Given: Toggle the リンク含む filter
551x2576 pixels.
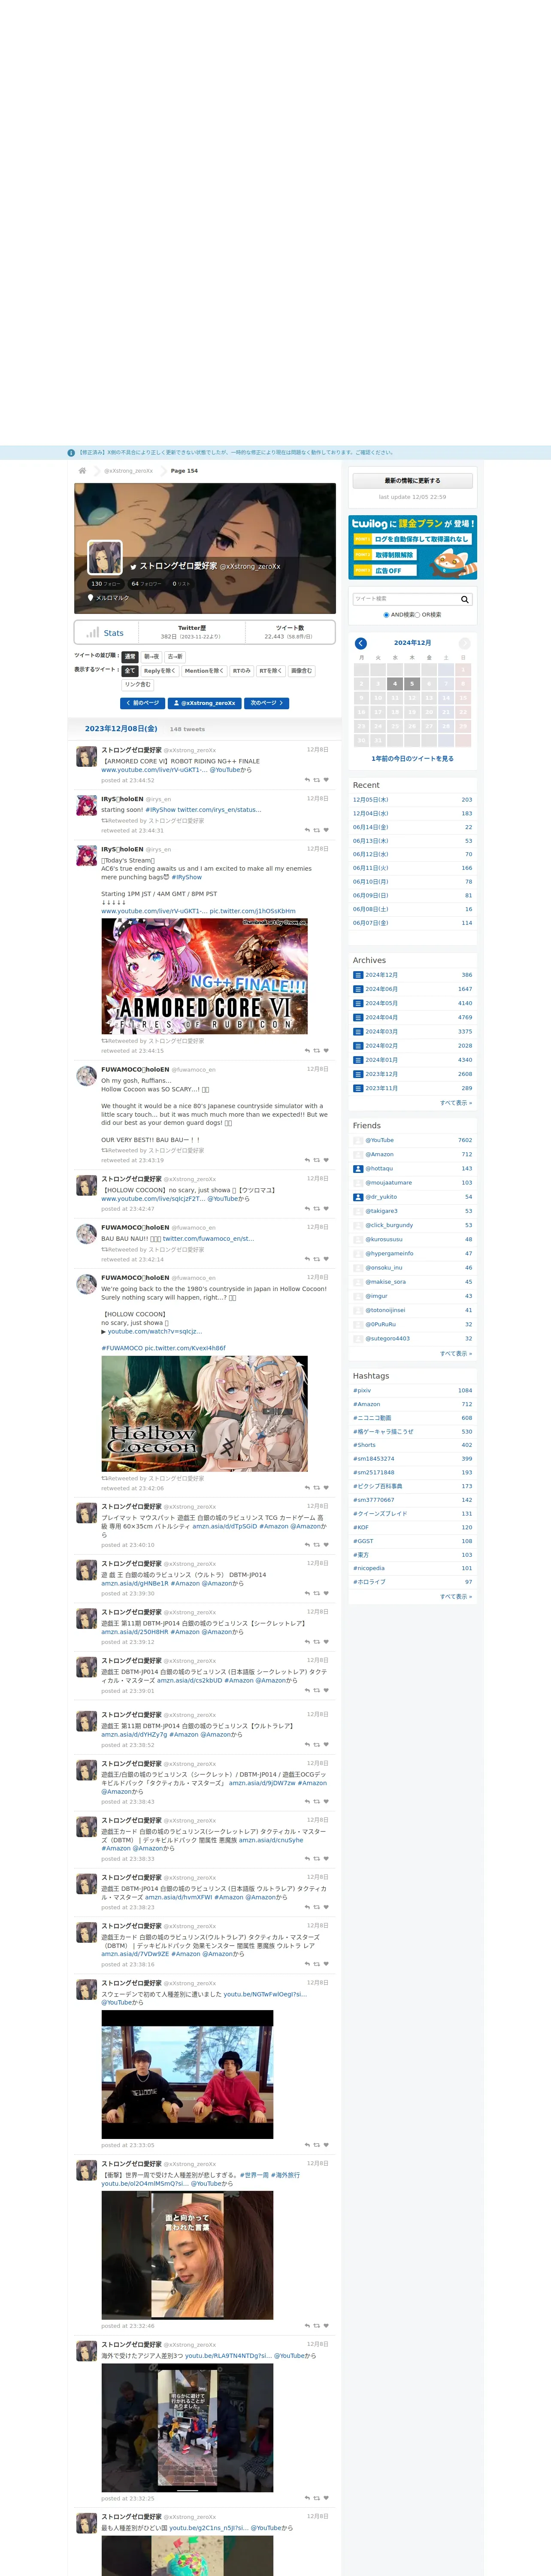Looking at the screenshot, I should tap(138, 685).
